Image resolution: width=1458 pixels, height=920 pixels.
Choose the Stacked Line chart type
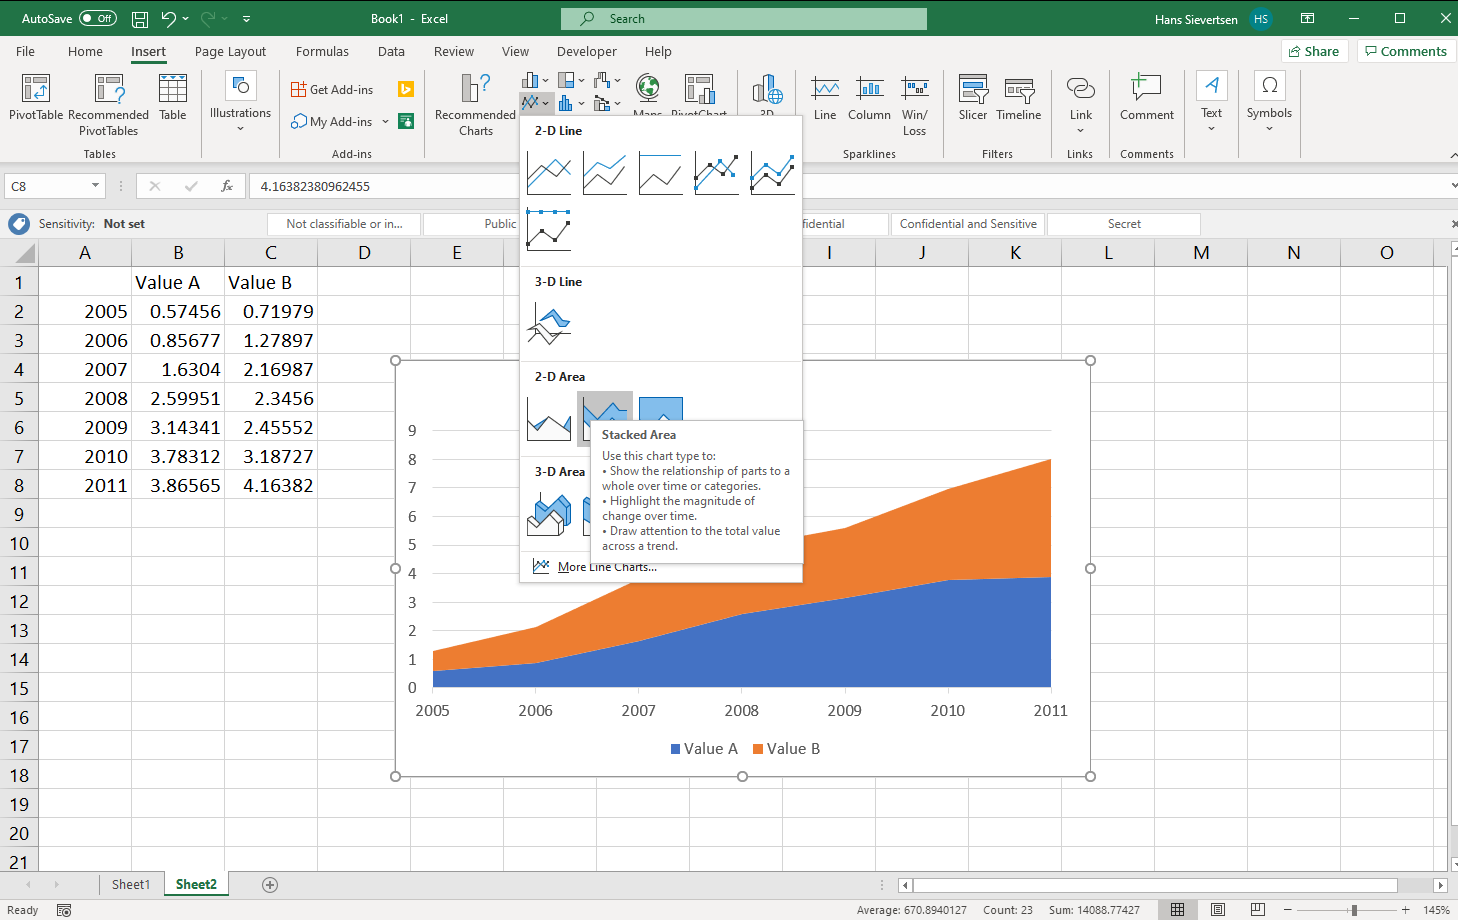pyautogui.click(x=605, y=173)
